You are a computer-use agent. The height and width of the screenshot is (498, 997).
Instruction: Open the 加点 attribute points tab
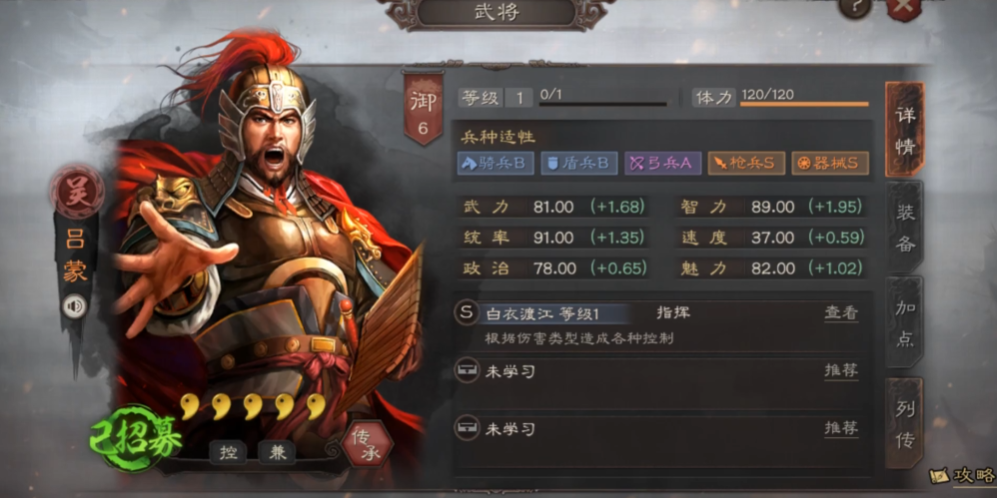905,324
